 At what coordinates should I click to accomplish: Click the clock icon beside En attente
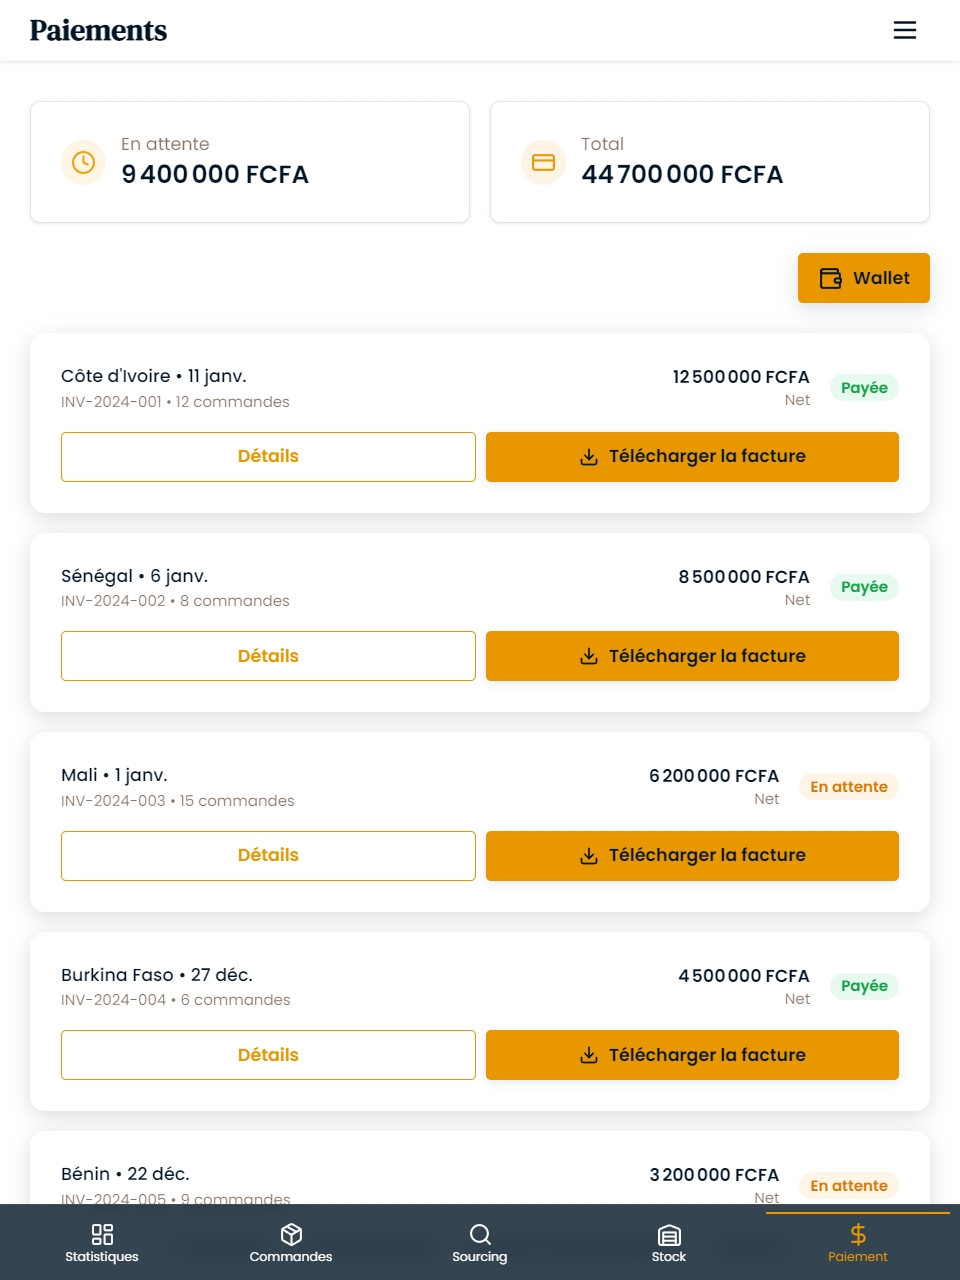(x=83, y=162)
